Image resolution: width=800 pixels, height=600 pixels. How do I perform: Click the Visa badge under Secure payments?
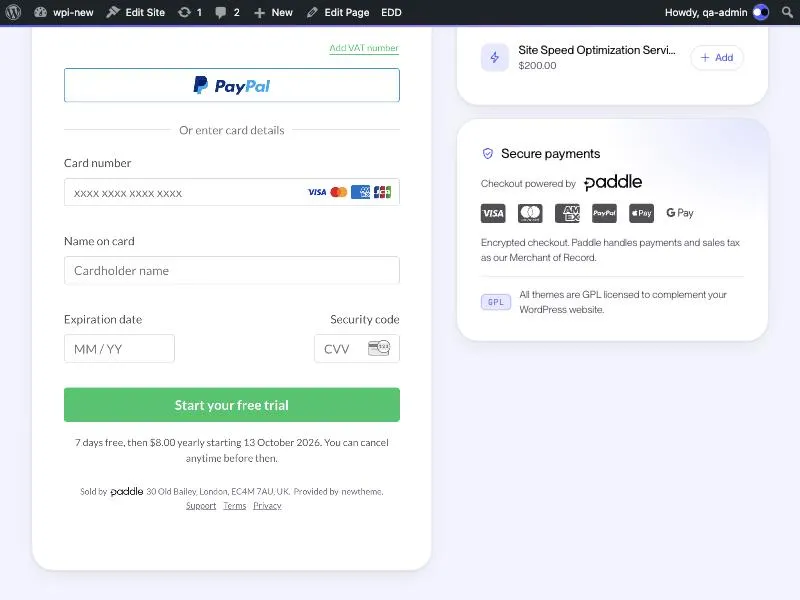(493, 213)
